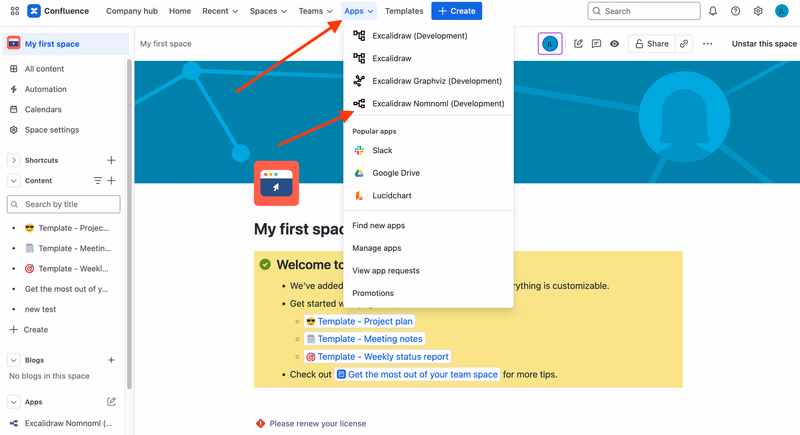The image size is (800, 435).
Task: Open new test page in sidebar tree
Action: tap(40, 309)
